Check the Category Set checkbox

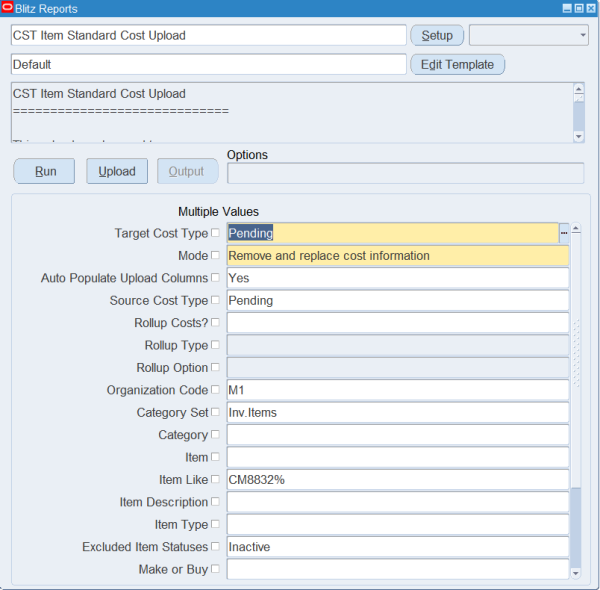tap(215, 412)
